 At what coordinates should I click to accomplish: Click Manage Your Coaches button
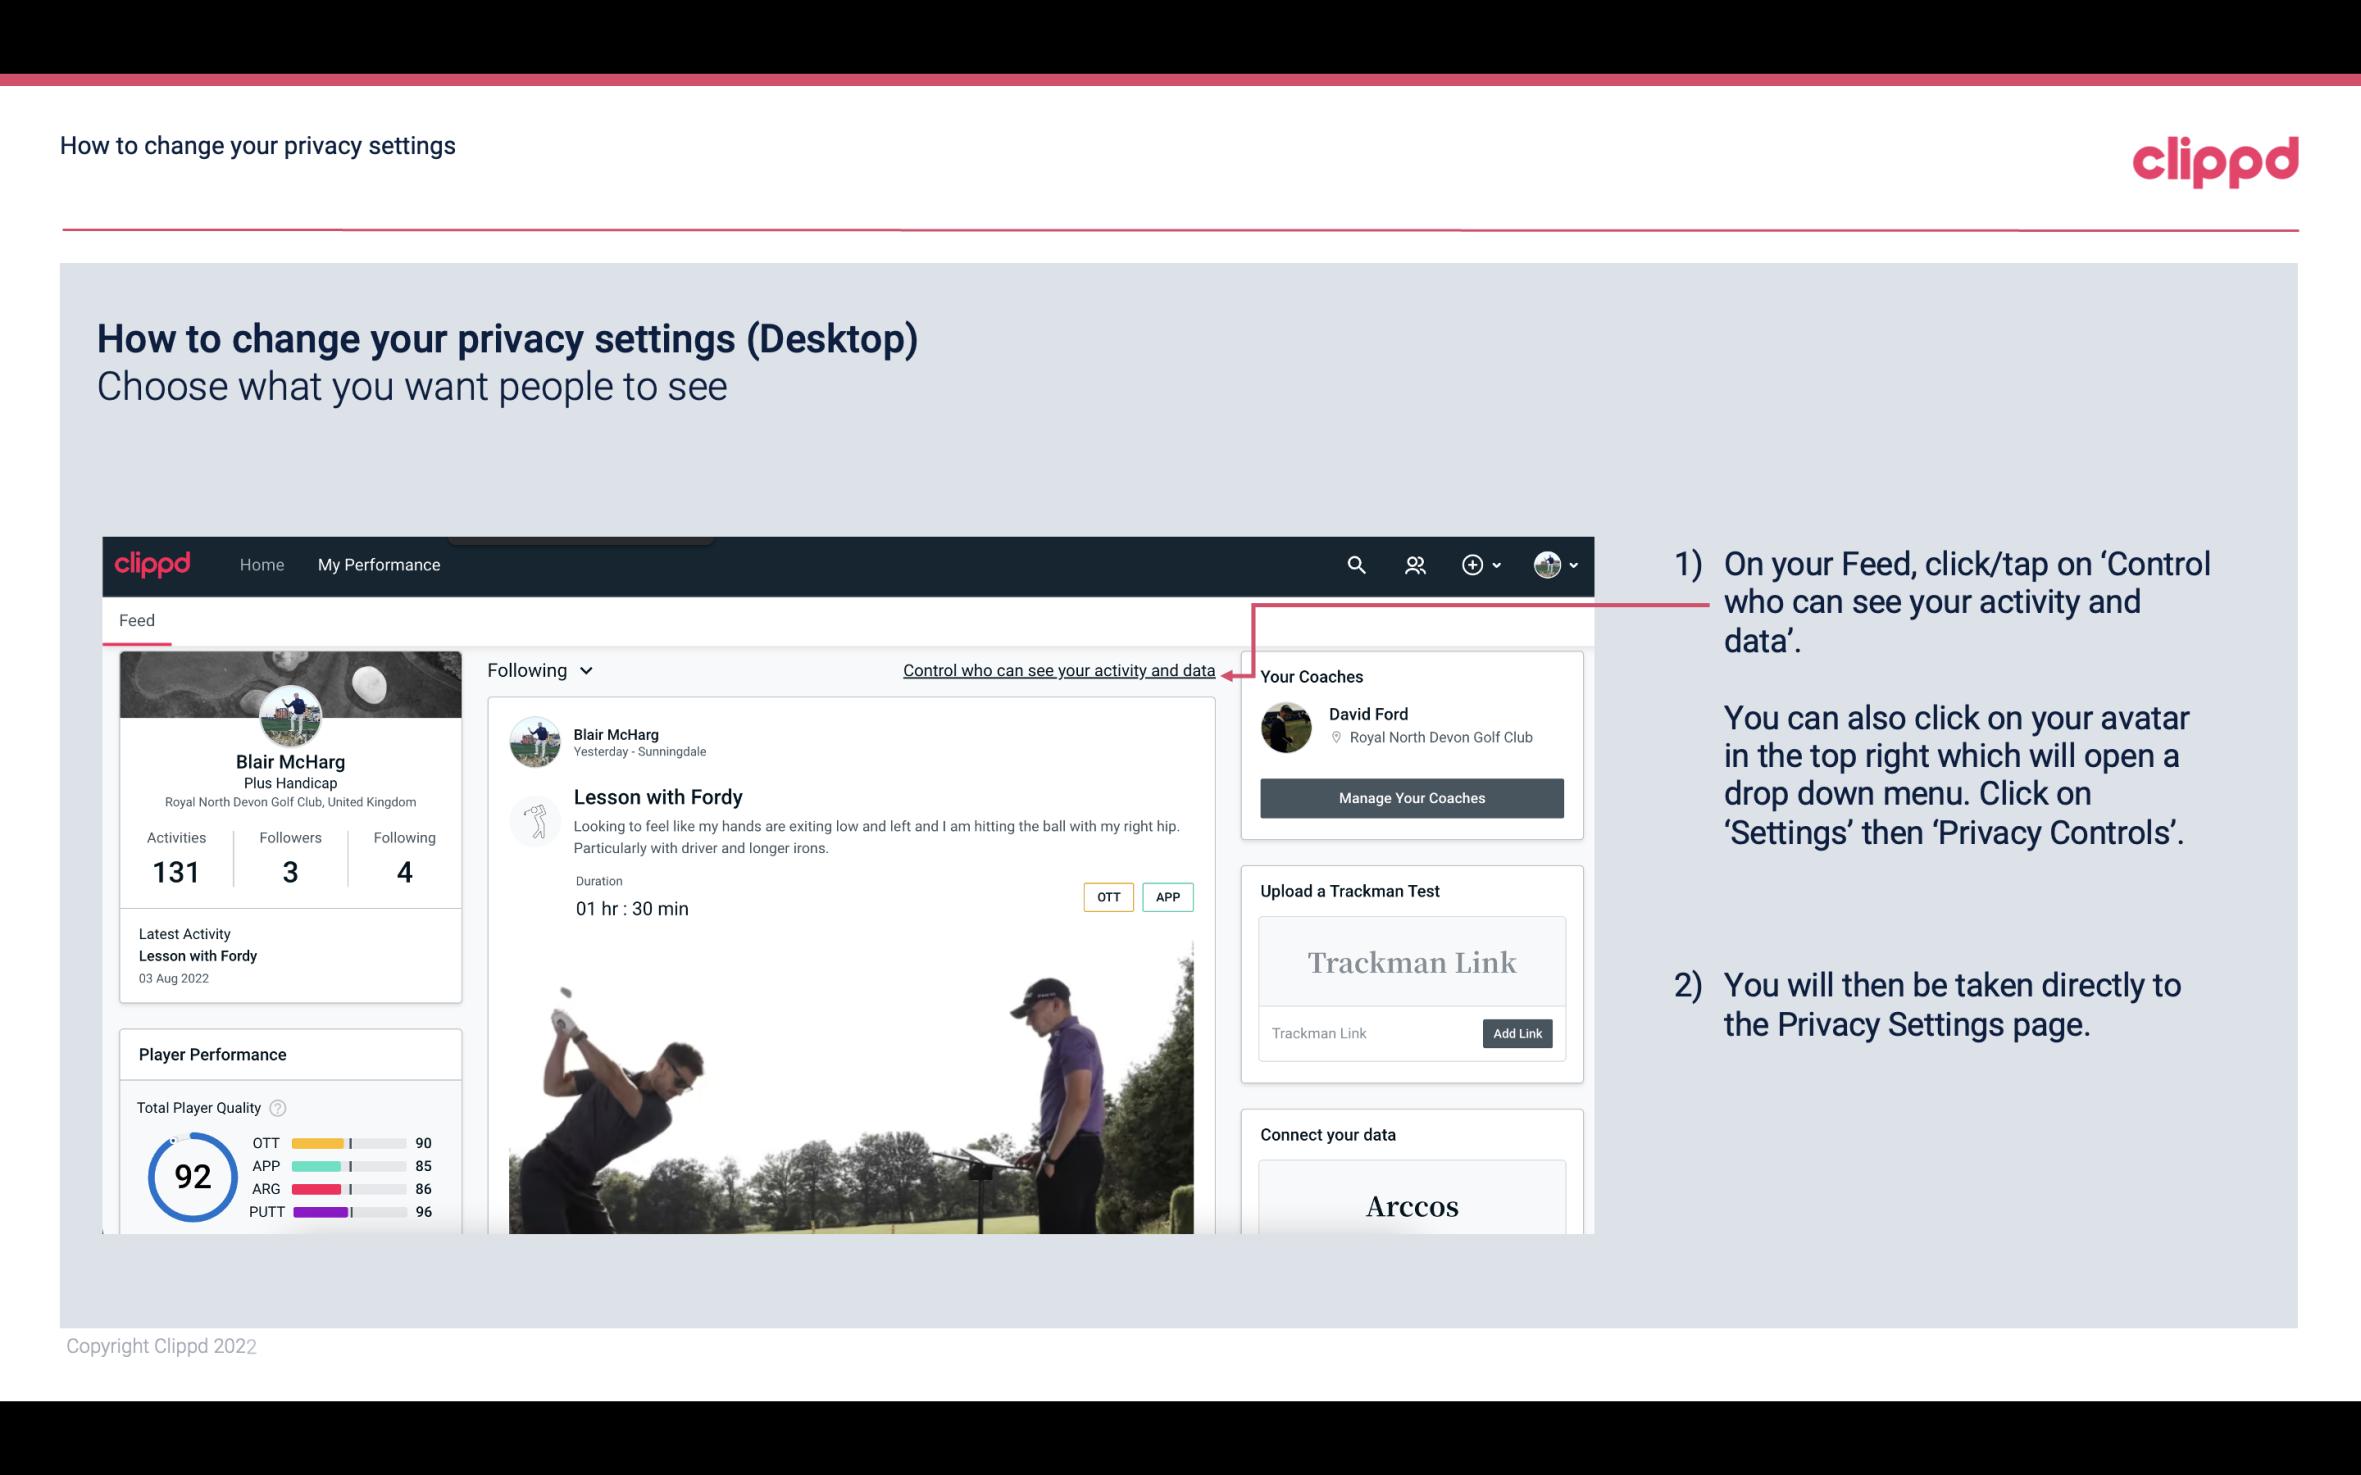point(1410,797)
